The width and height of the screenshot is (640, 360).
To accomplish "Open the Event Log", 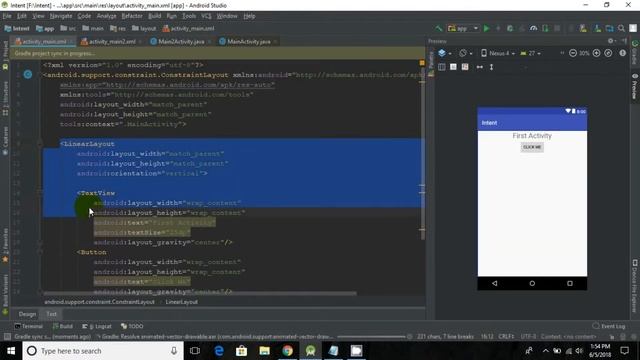I will (x=609, y=326).
